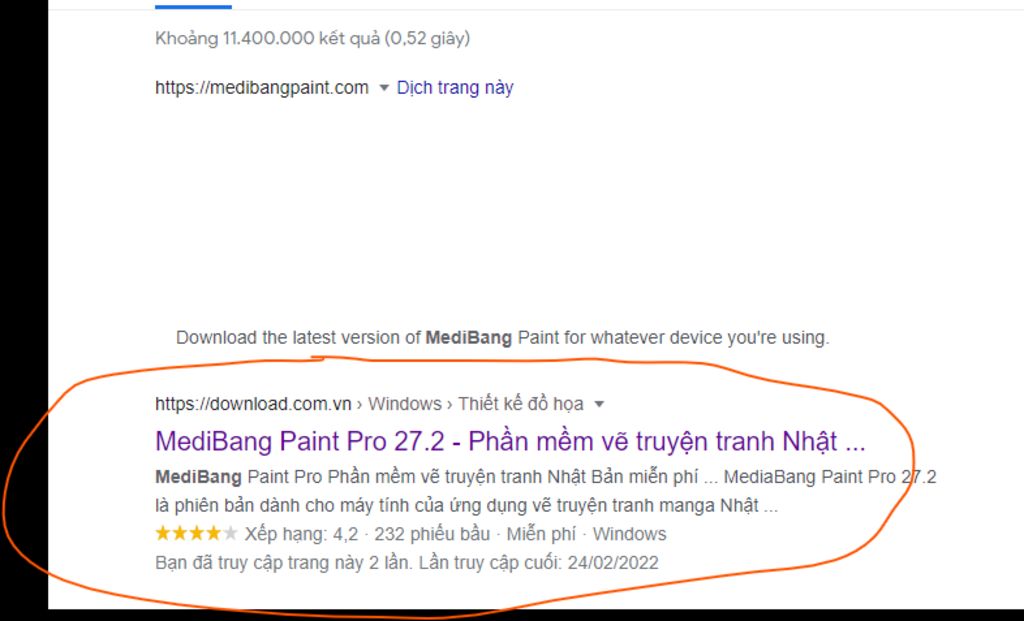This screenshot has width=1024, height=621.
Task: Open the MediBang Paint Pro 27.2 result title
Action: (510, 441)
